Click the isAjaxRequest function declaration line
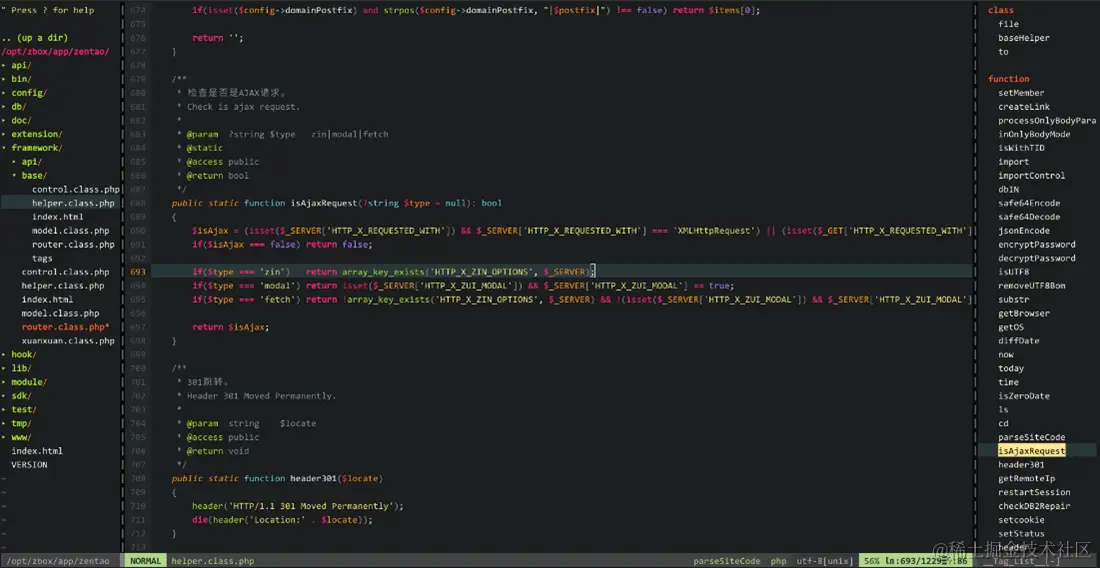This screenshot has height=568, width=1100. (x=337, y=203)
